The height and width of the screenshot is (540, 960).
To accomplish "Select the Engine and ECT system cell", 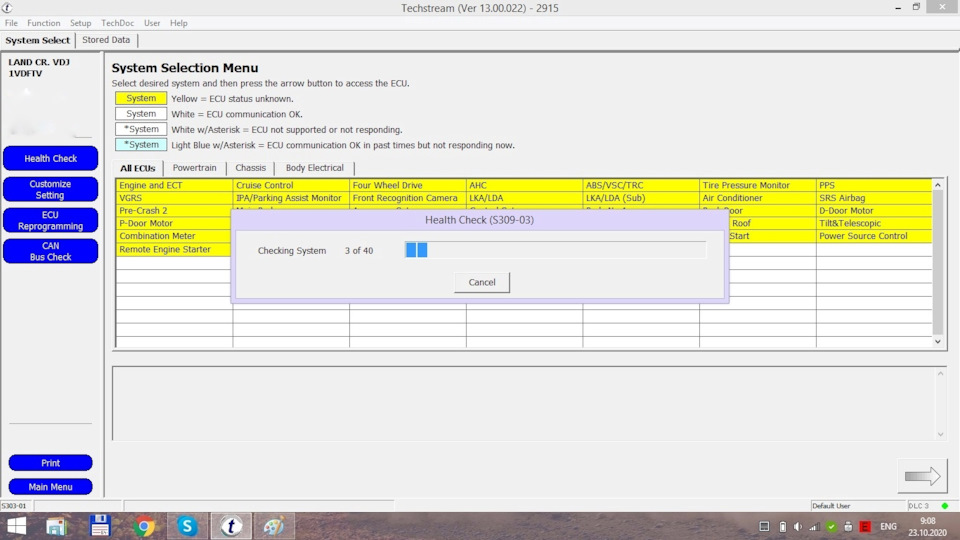I will (x=174, y=185).
